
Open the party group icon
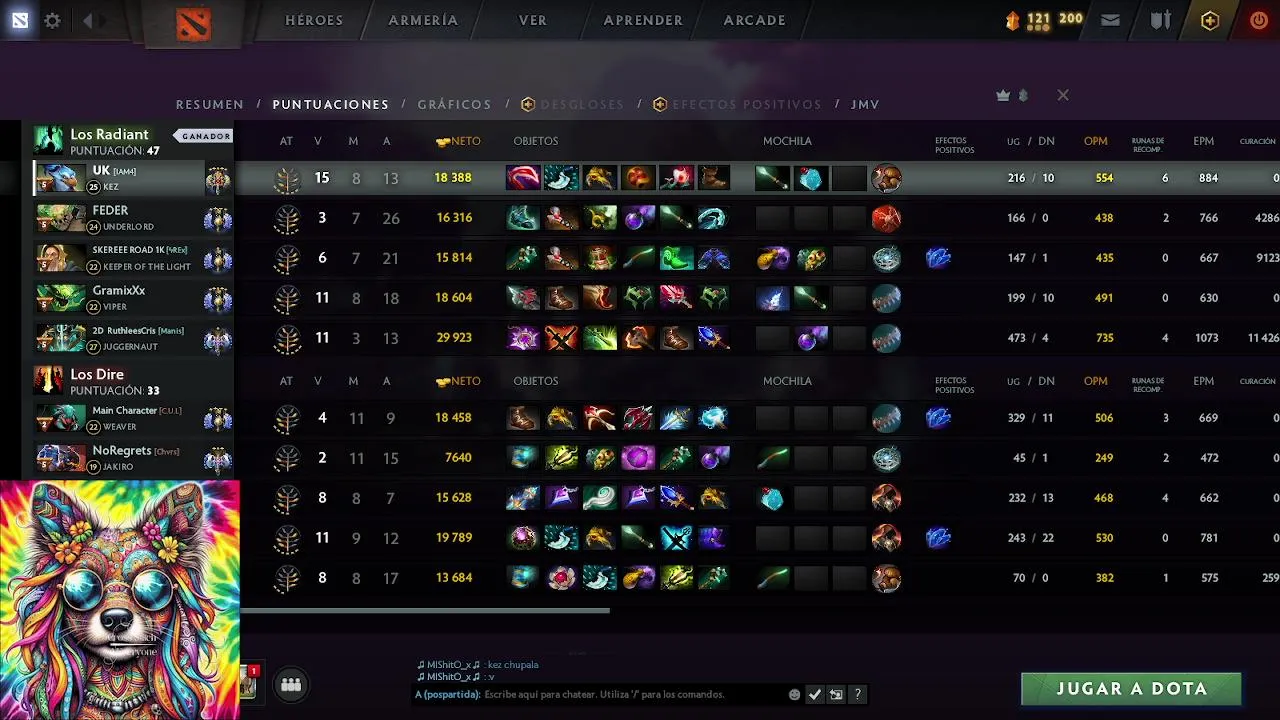pos(291,685)
